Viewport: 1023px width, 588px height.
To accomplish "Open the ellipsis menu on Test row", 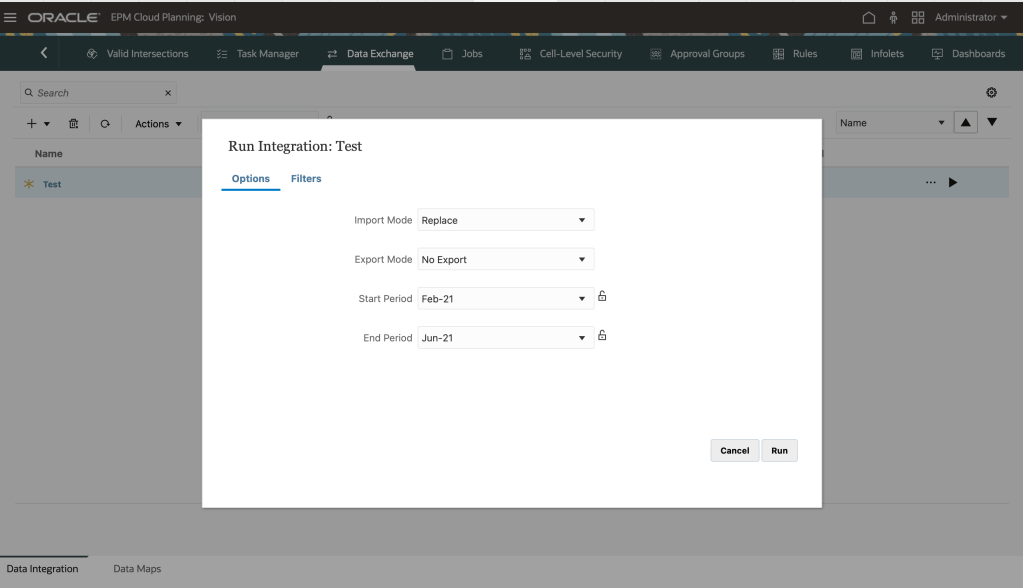I will 930,183.
